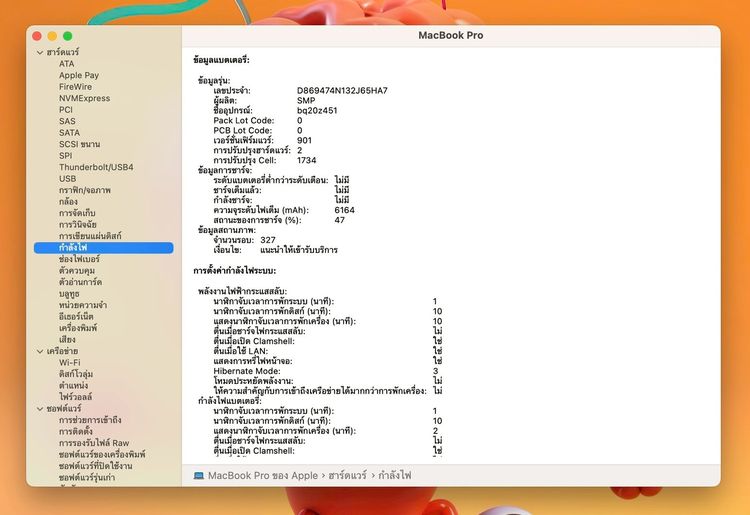Select เสียง in the sidebar
The width and height of the screenshot is (750, 515).
pyautogui.click(x=67, y=339)
